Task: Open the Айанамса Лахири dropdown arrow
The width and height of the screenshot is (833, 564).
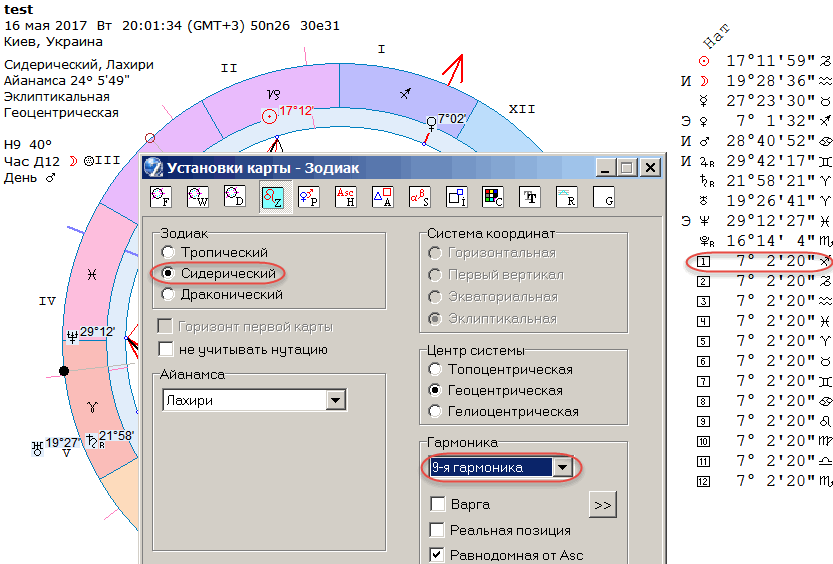Action: [x=336, y=400]
